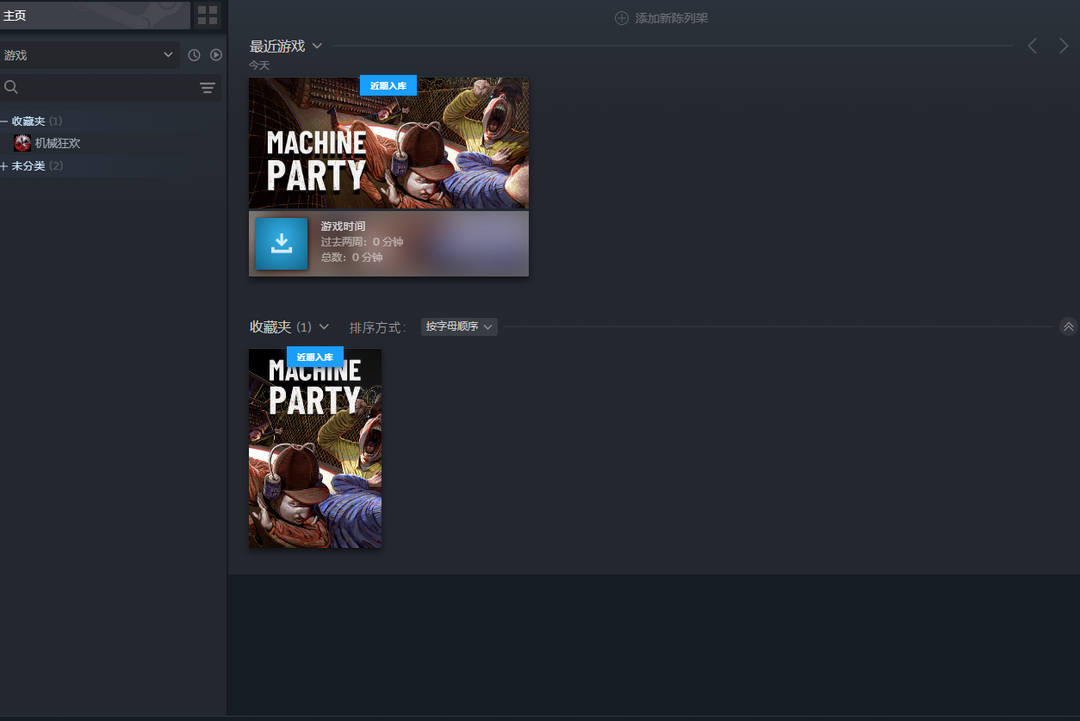Show previous items with left arrow
1080x721 pixels.
[x=1032, y=46]
